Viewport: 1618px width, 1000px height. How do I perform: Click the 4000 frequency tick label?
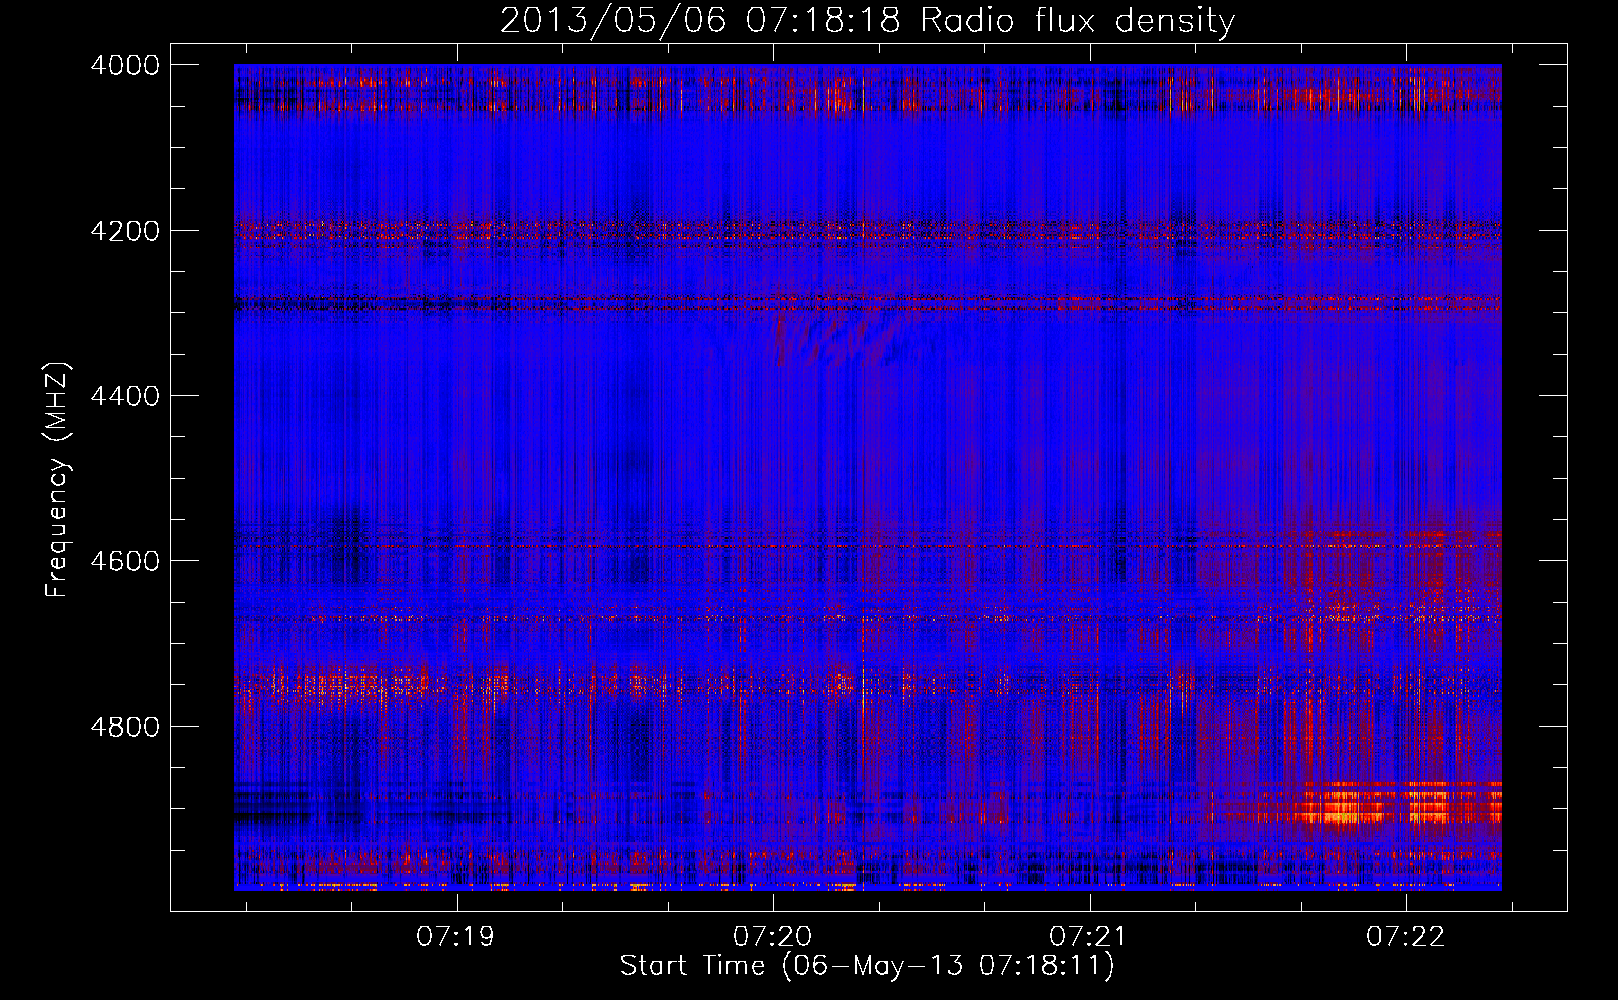125,65
